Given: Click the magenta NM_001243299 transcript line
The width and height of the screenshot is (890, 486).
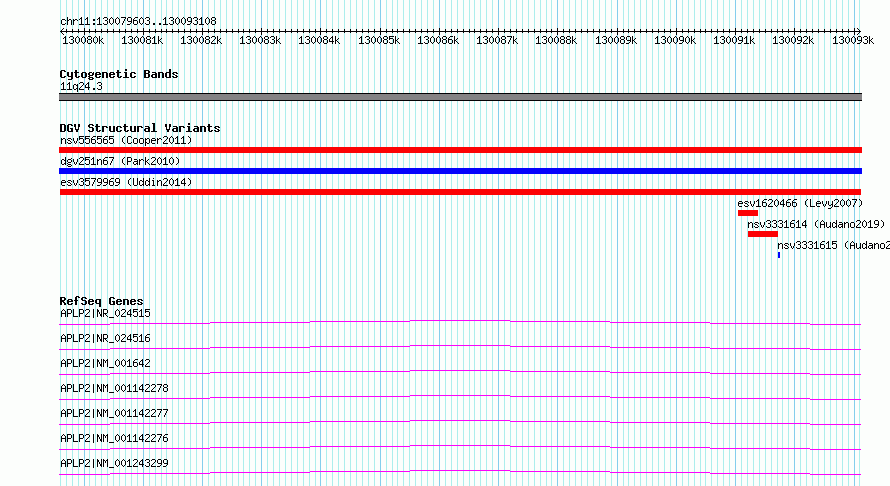Looking at the screenshot, I should pos(460,472).
